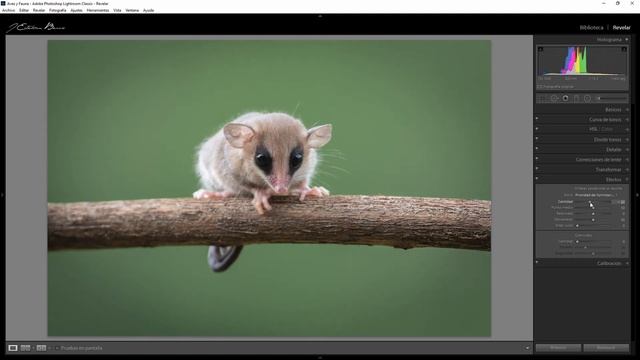Screen dimensions: 640x360
Task: Click the HSL label in panel header
Action: point(593,129)
